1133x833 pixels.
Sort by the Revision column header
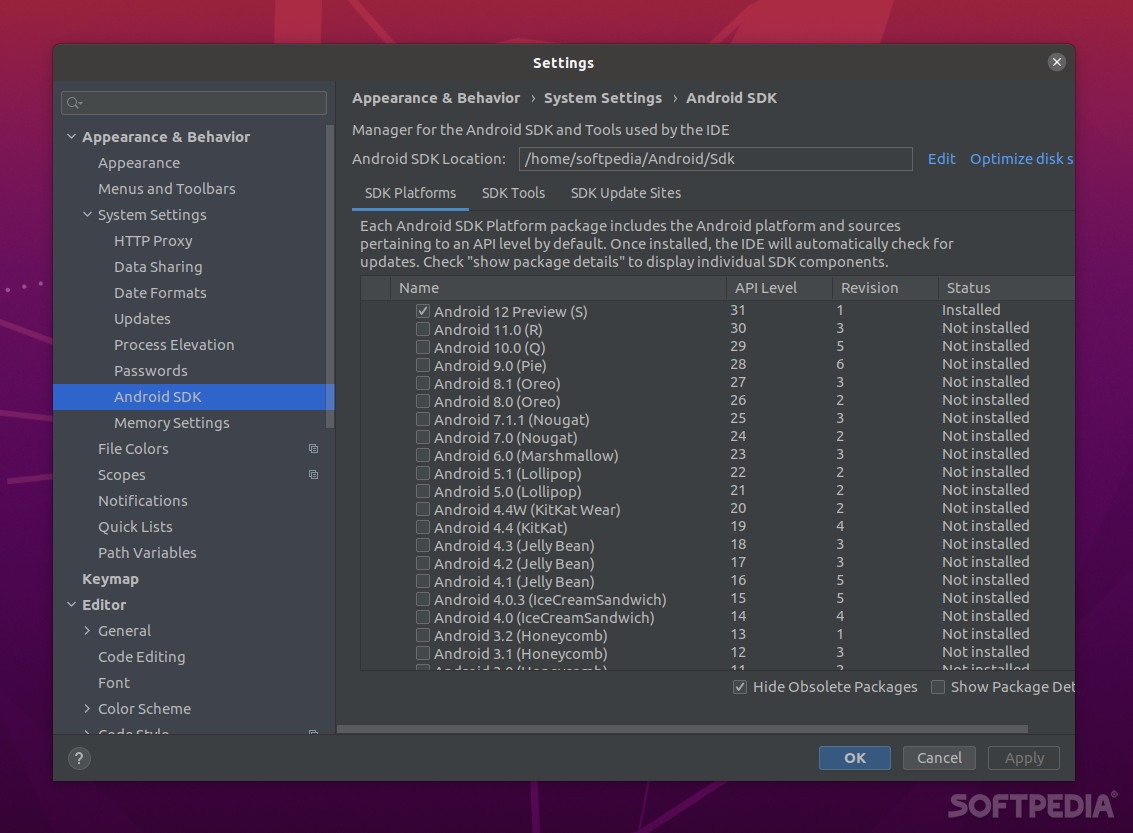pyautogui.click(x=885, y=288)
